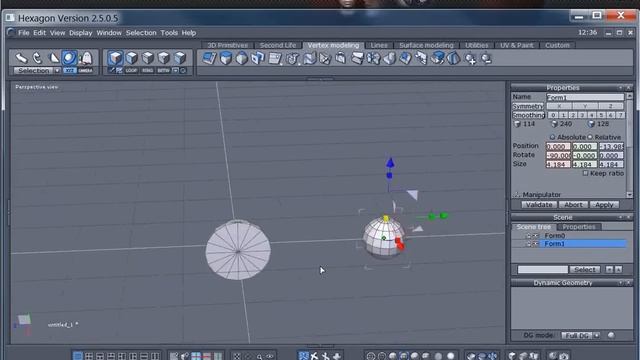Viewport: 640px width, 360px height.
Task: Click the BETW selection button
Action: (163, 71)
